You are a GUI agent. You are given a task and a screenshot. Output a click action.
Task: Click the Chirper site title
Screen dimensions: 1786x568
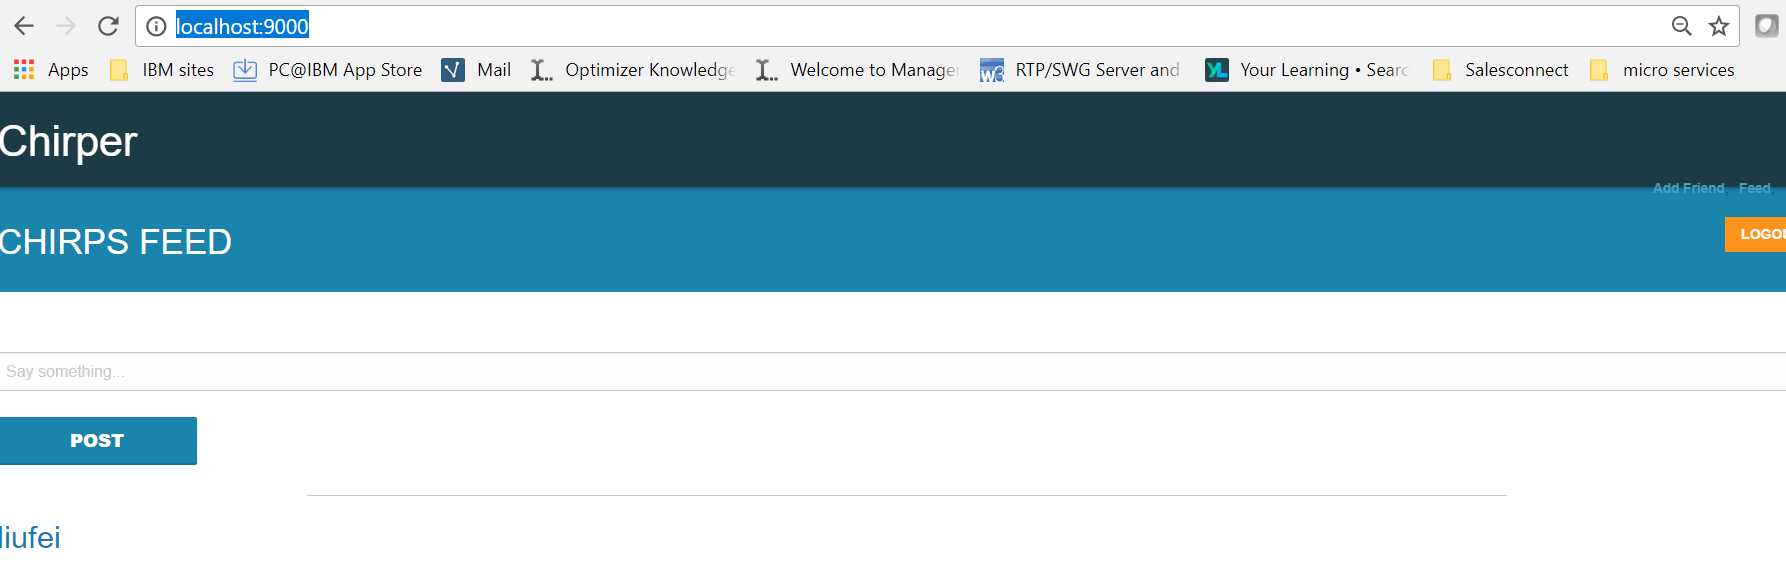point(68,142)
